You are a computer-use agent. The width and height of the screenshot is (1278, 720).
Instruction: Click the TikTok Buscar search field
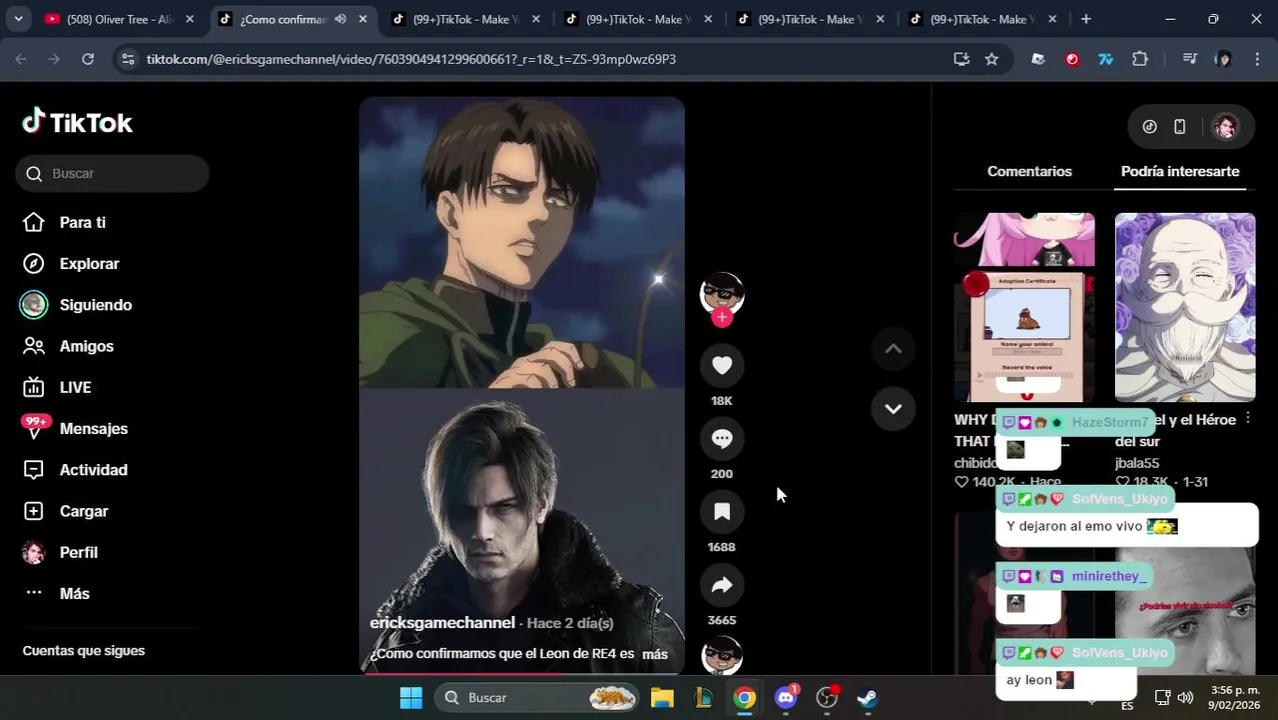[x=112, y=174]
